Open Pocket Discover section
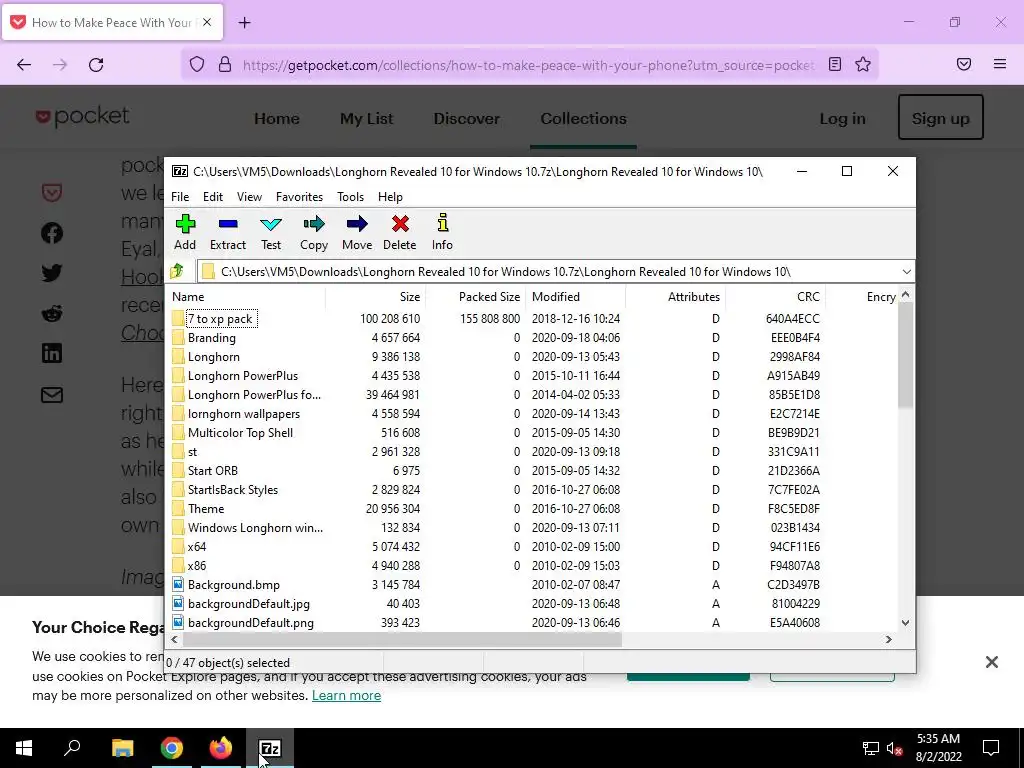Image resolution: width=1024 pixels, height=768 pixels. coord(467,119)
